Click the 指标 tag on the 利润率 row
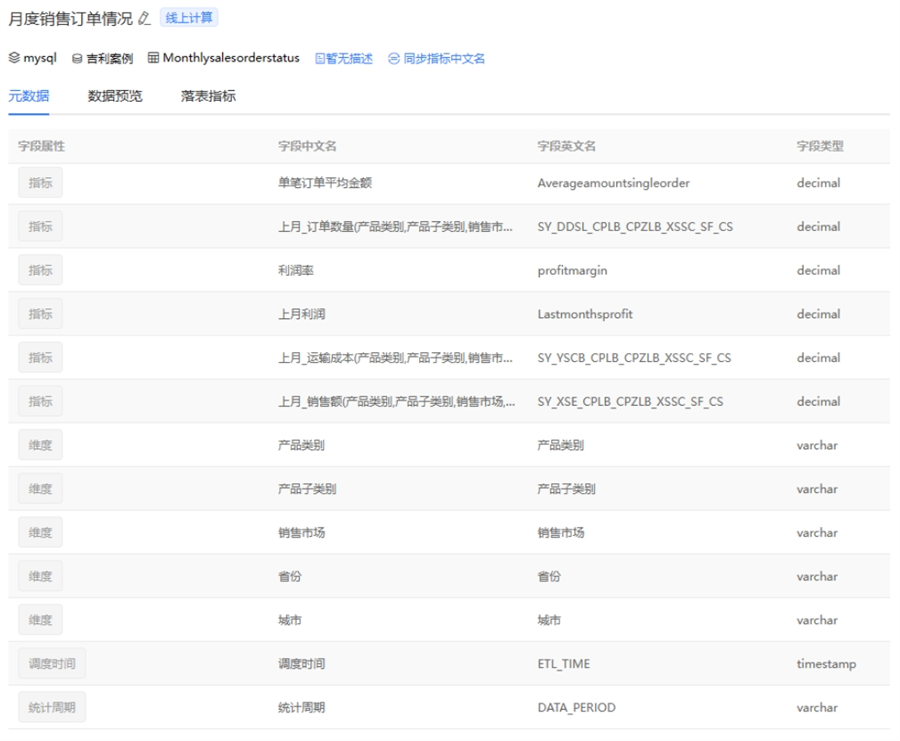 click(x=38, y=269)
